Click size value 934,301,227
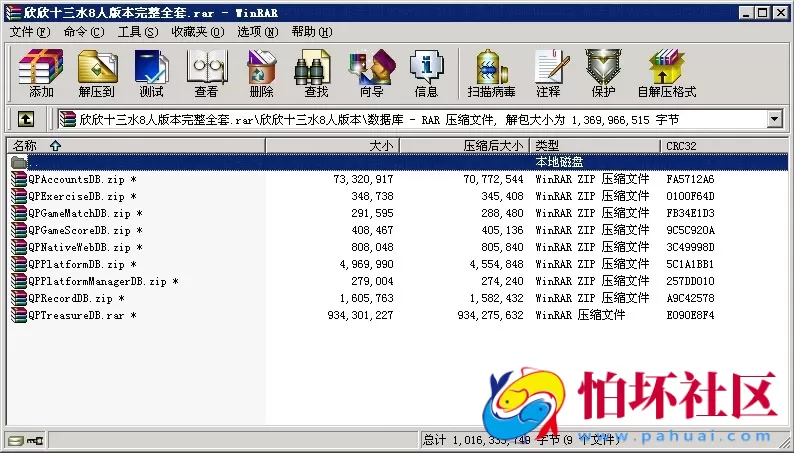This screenshot has height=453, width=794. pyautogui.click(x=360, y=315)
